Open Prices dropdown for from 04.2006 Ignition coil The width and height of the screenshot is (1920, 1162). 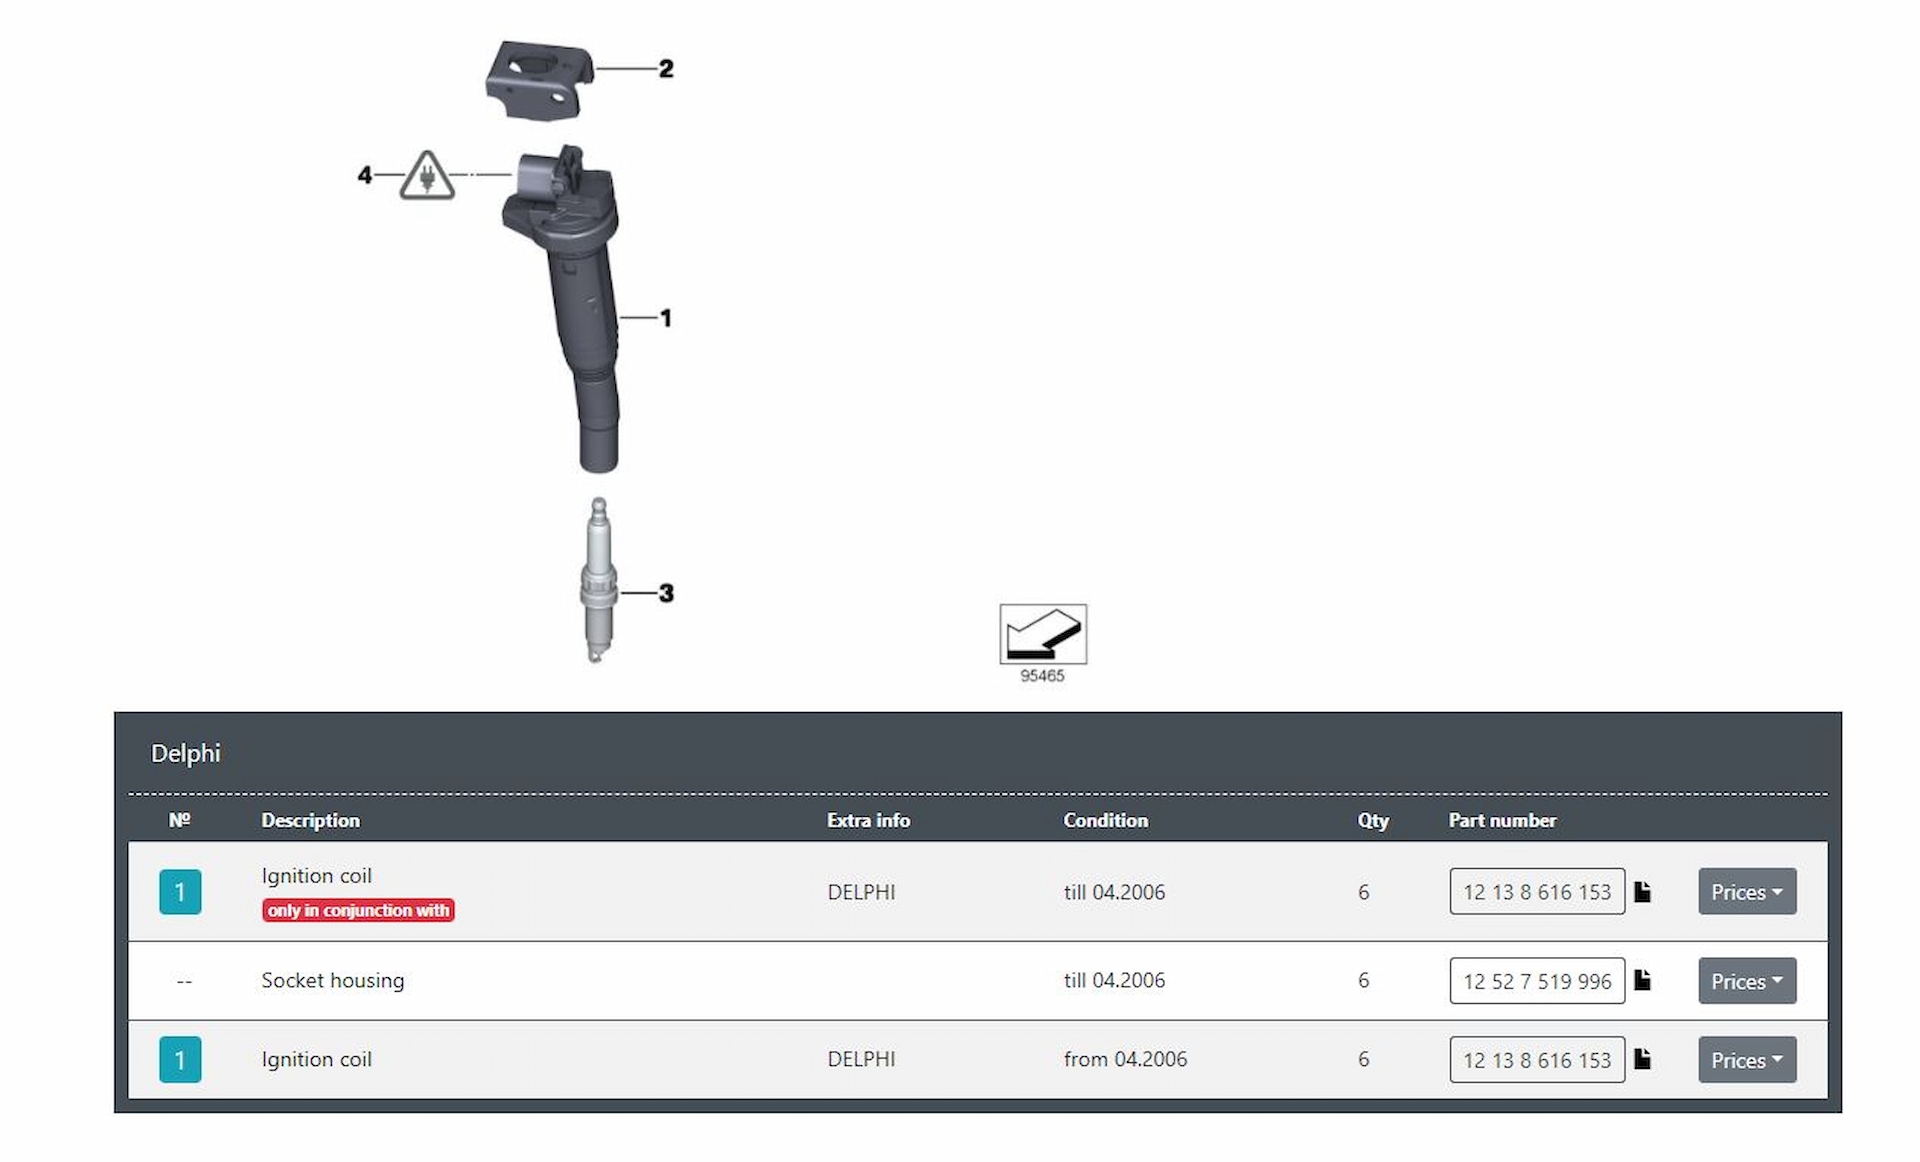point(1746,1059)
